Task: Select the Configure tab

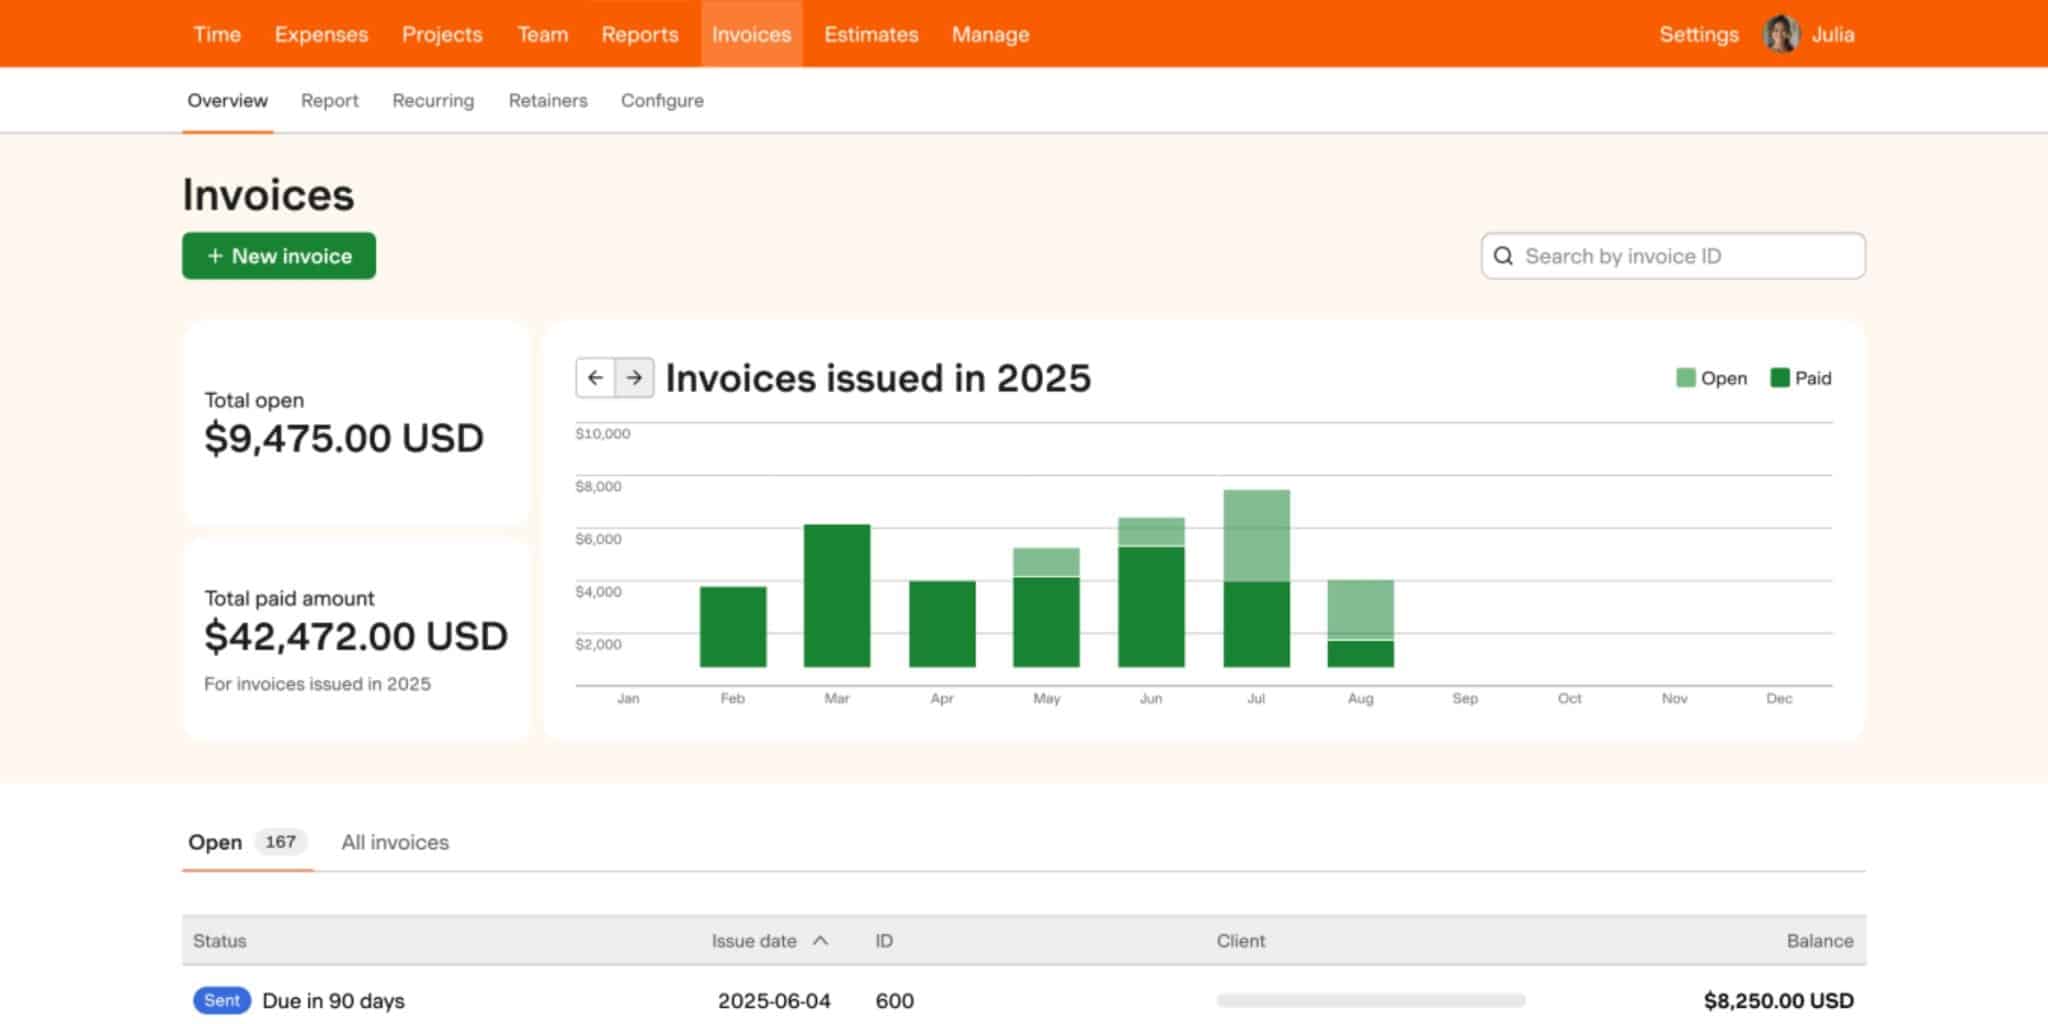Action: click(662, 101)
